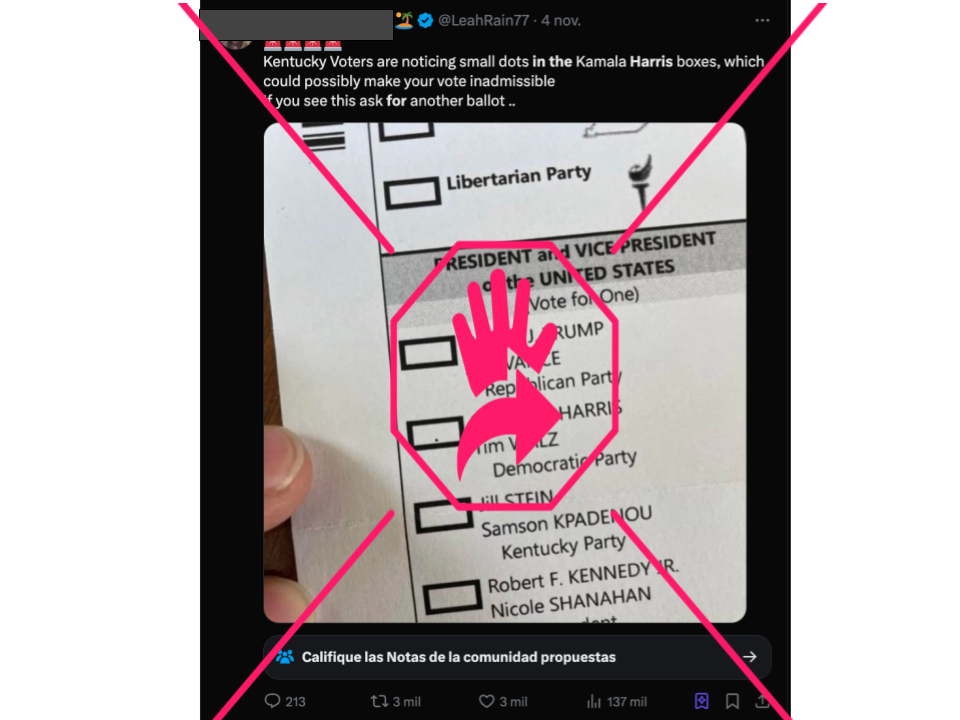Click the share upload icon

[762, 701]
